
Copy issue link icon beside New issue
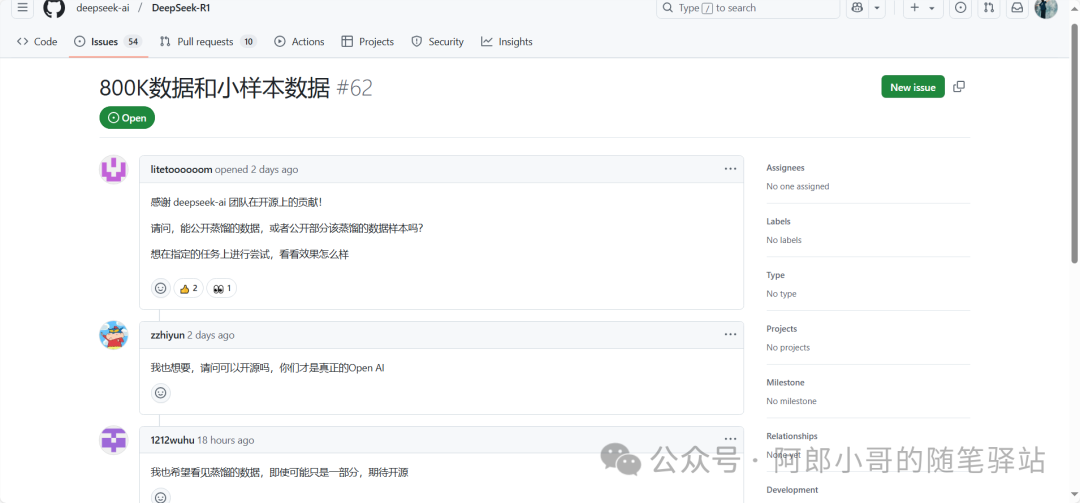959,87
